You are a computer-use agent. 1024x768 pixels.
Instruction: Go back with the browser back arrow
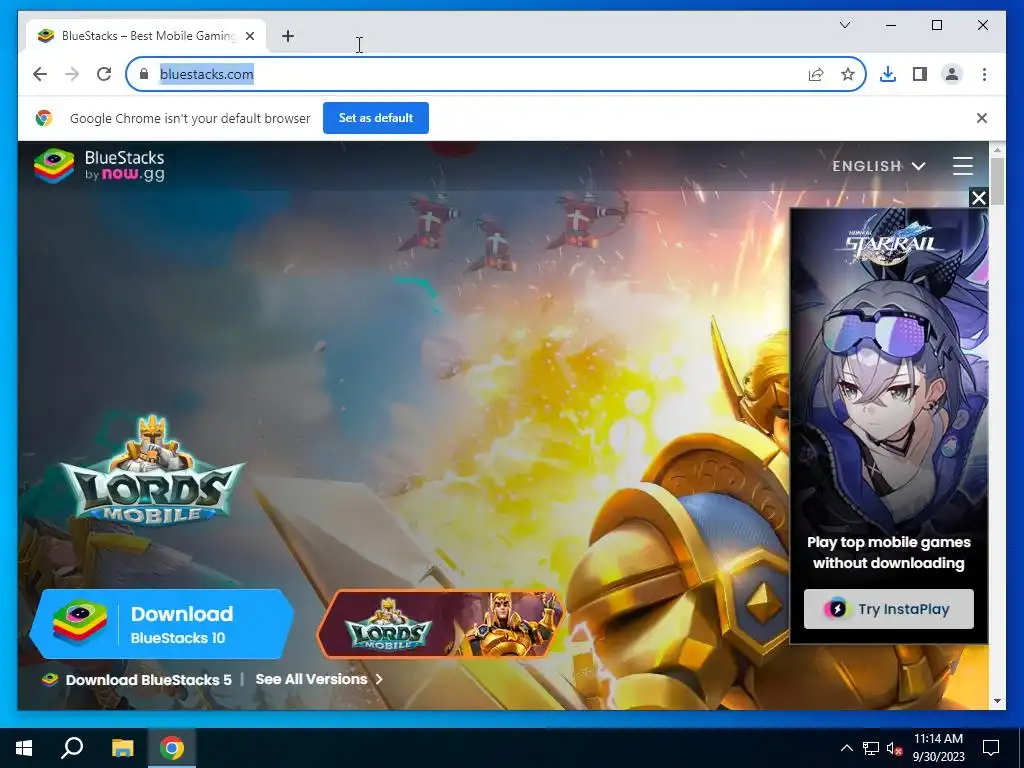[x=40, y=74]
